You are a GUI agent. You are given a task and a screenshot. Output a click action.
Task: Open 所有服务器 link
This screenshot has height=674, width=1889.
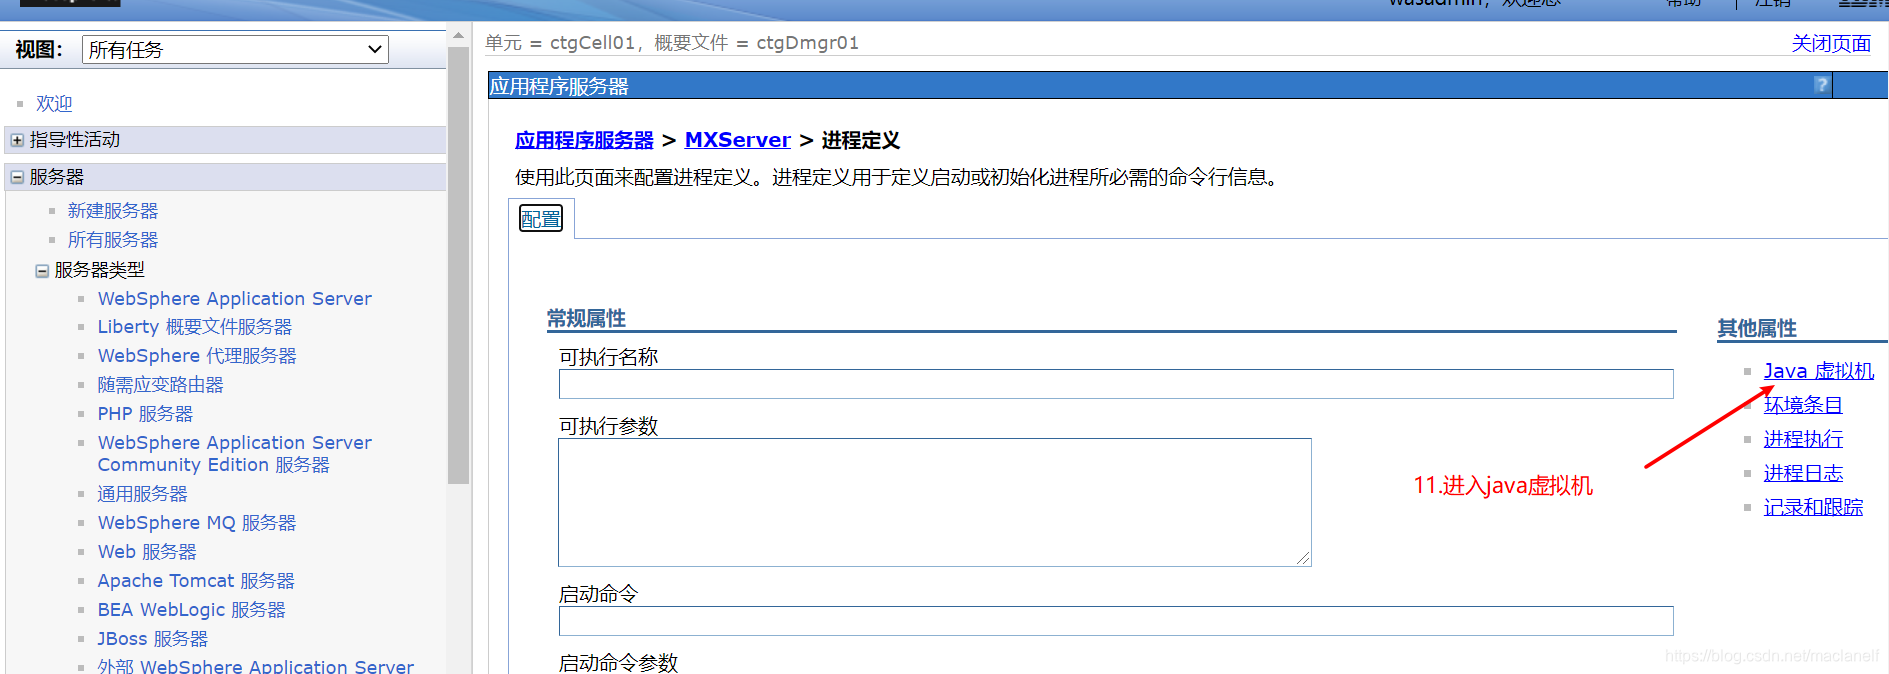(113, 239)
